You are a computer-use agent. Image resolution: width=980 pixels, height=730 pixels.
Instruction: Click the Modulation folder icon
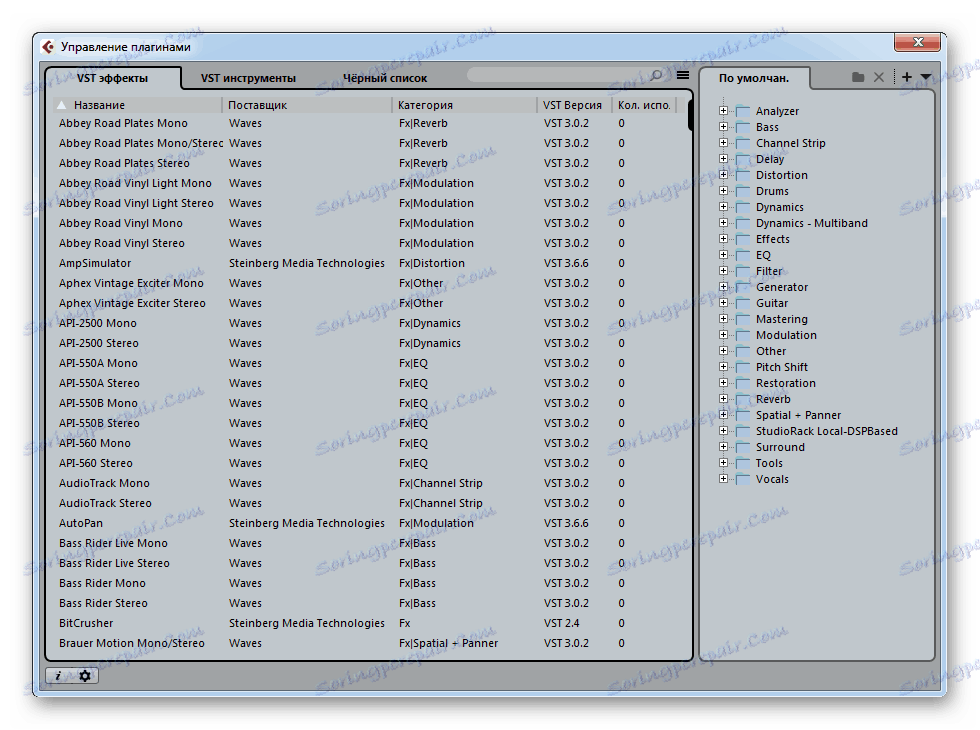(x=742, y=335)
